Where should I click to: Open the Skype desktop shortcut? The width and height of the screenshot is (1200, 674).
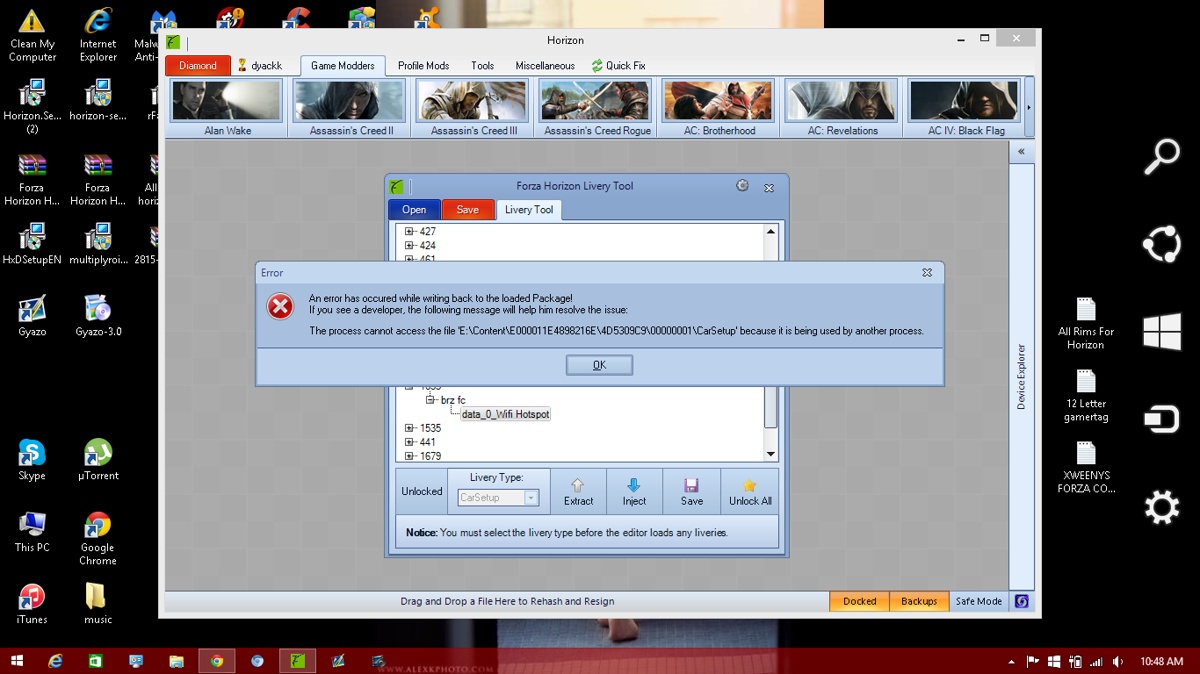click(32, 459)
